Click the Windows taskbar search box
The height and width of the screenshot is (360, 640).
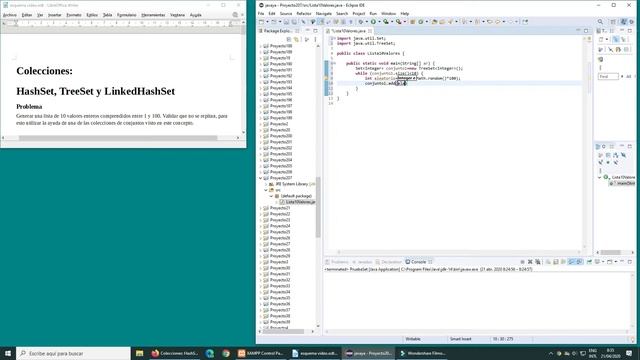pyautogui.click(x=73, y=353)
